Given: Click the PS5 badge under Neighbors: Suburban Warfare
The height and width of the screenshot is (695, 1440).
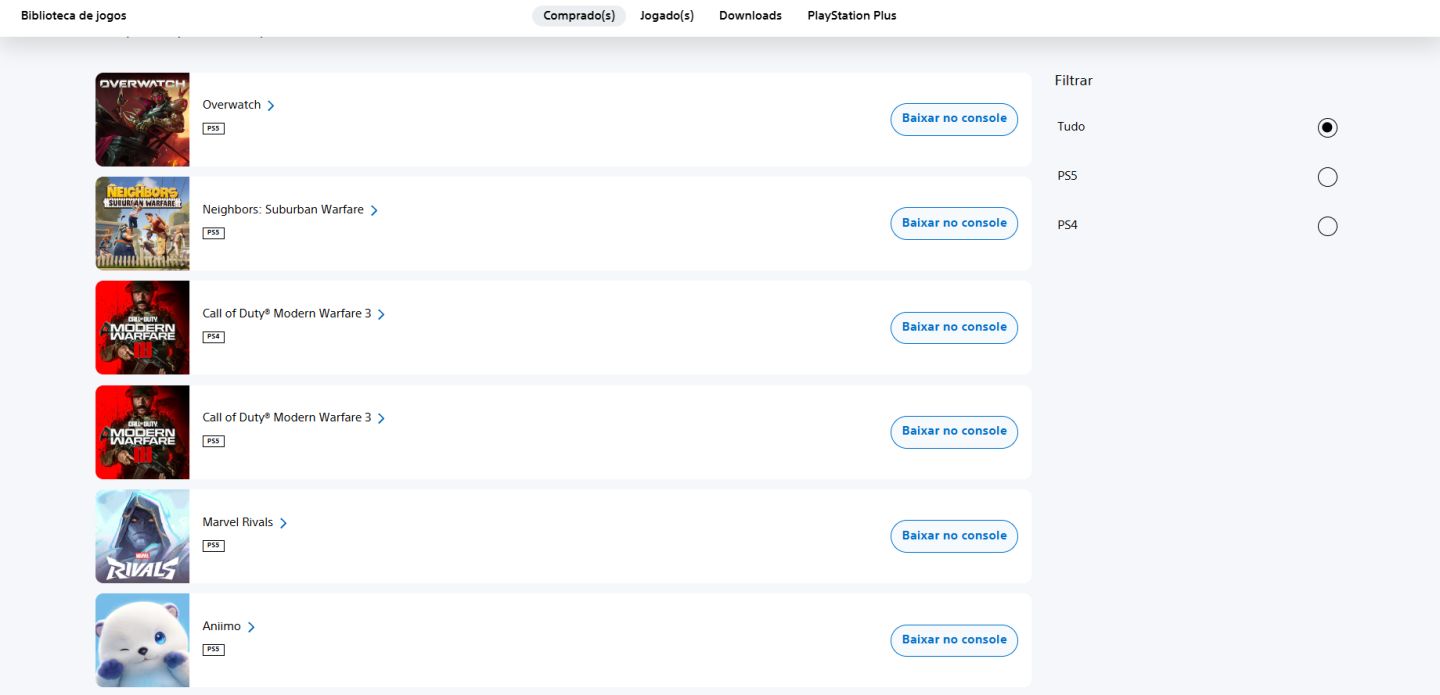Looking at the screenshot, I should pyautogui.click(x=213, y=233).
